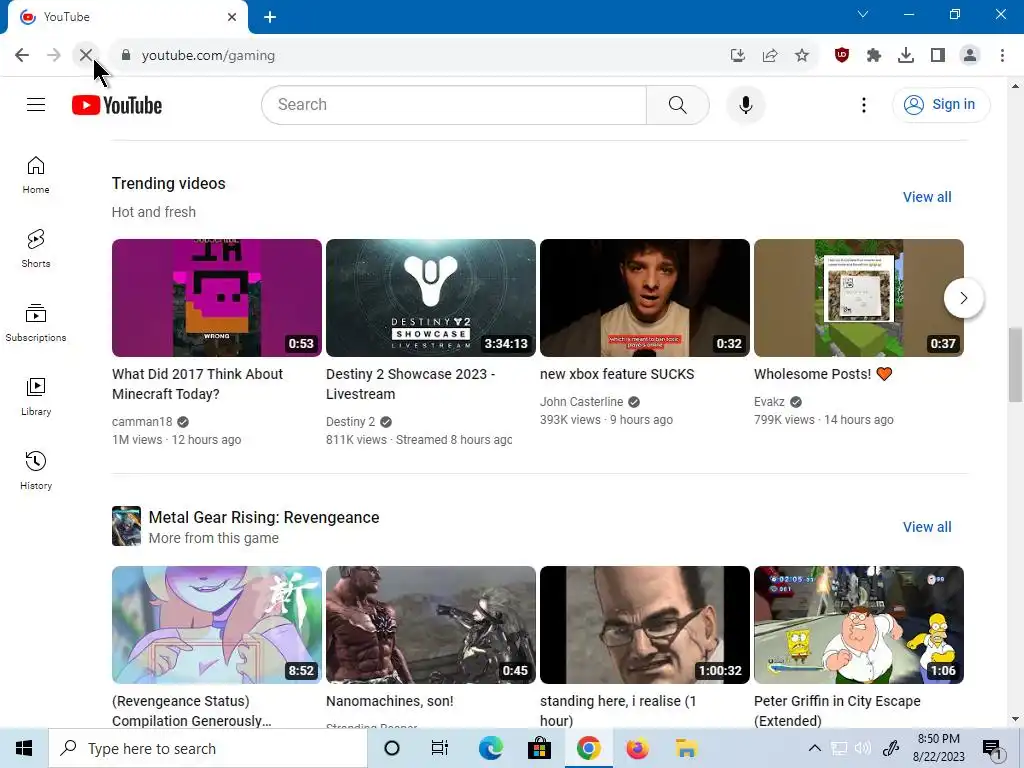
Task: Click 'Destiny 2 Showcase 2023 - Livestream' title
Action: coord(410,384)
